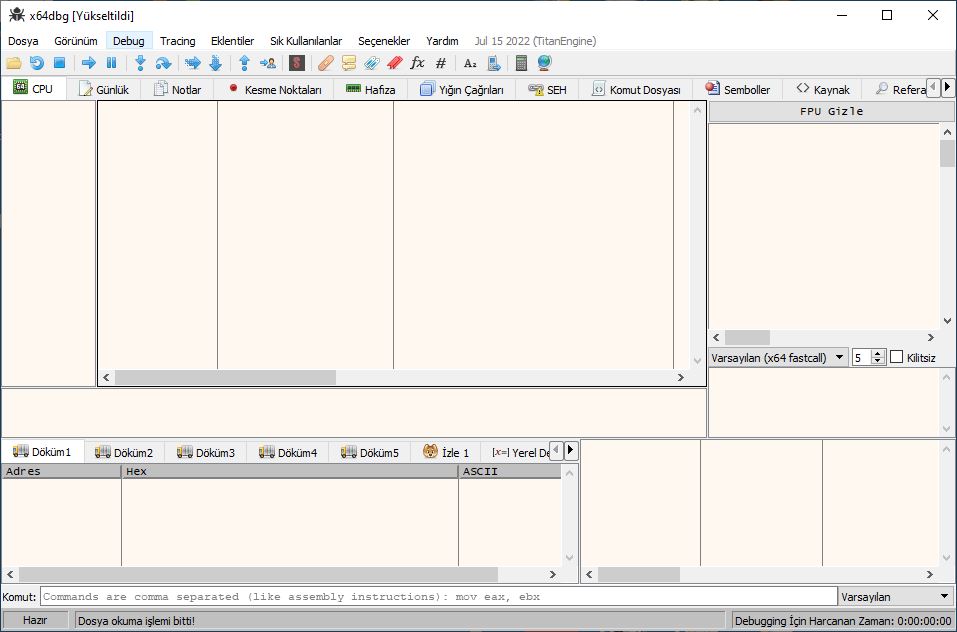Click the Run to user code icon

[267, 63]
